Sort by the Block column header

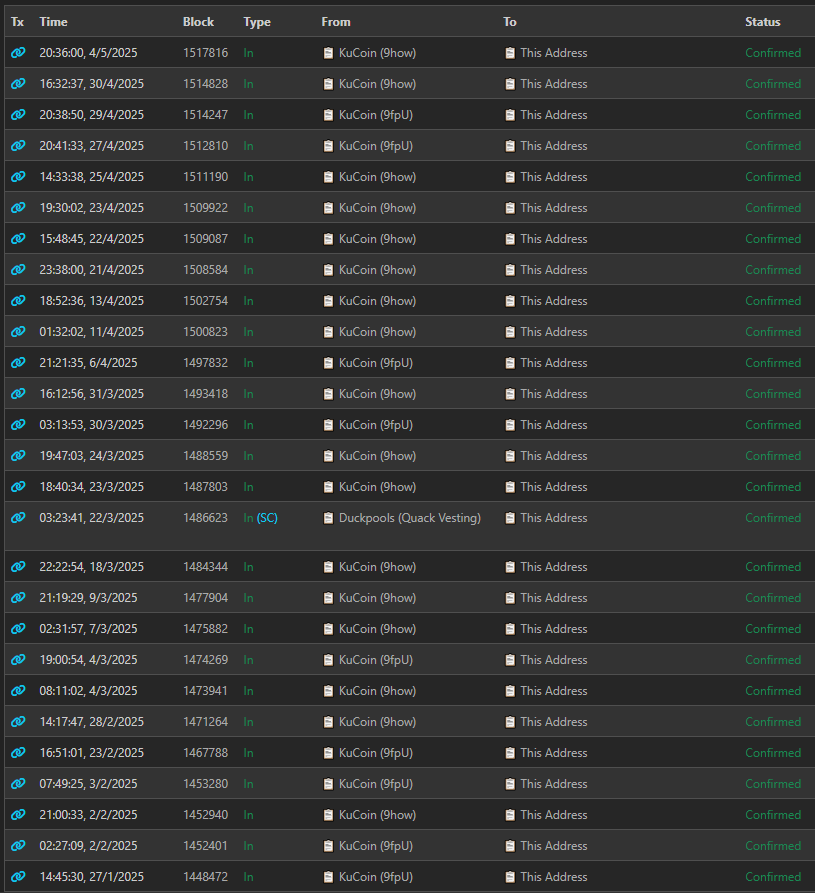click(198, 22)
